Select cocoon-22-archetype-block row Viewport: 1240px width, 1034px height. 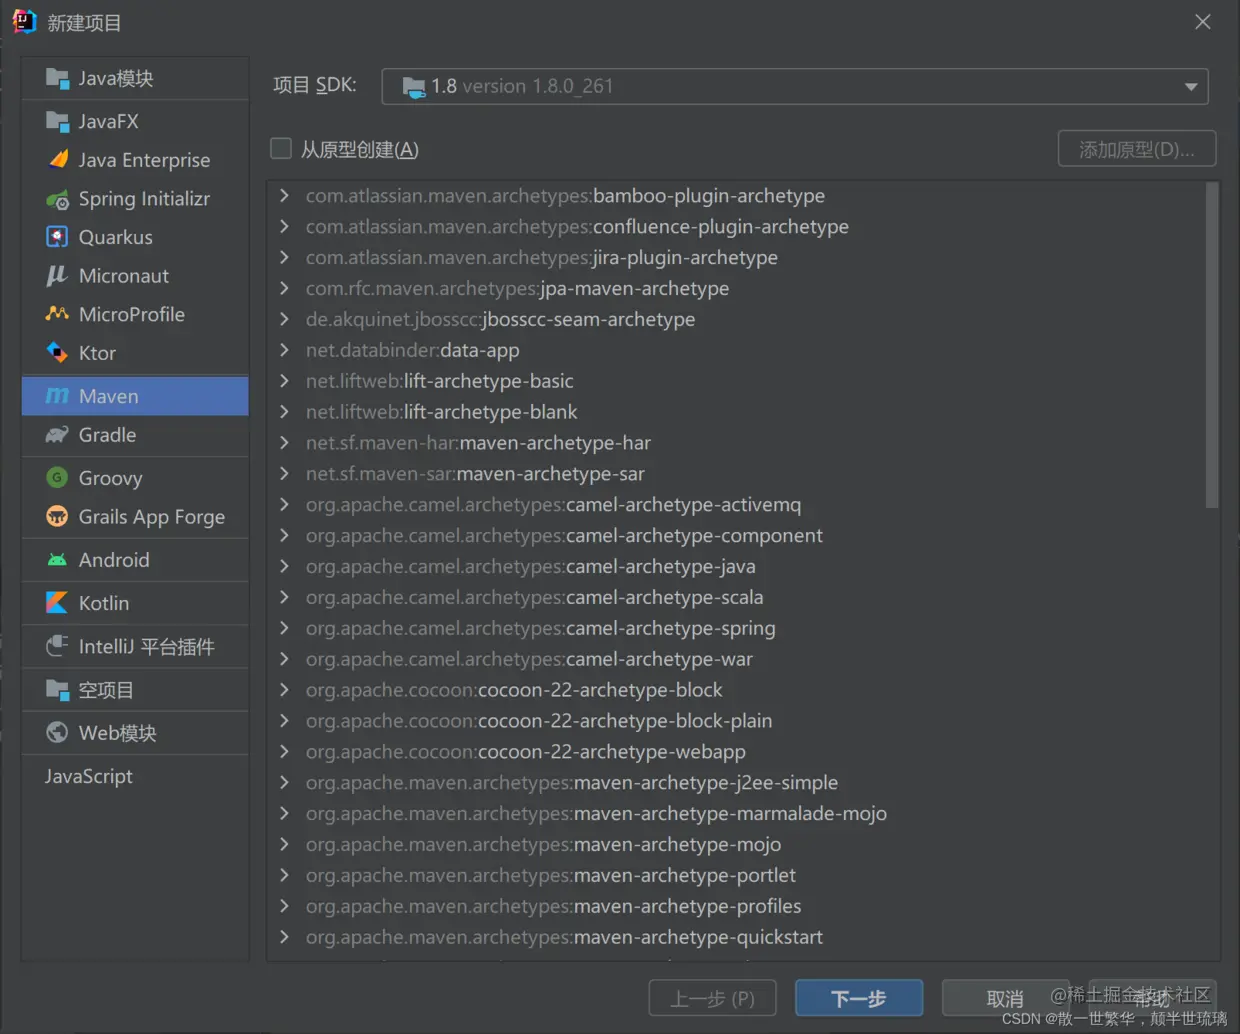[736, 690]
